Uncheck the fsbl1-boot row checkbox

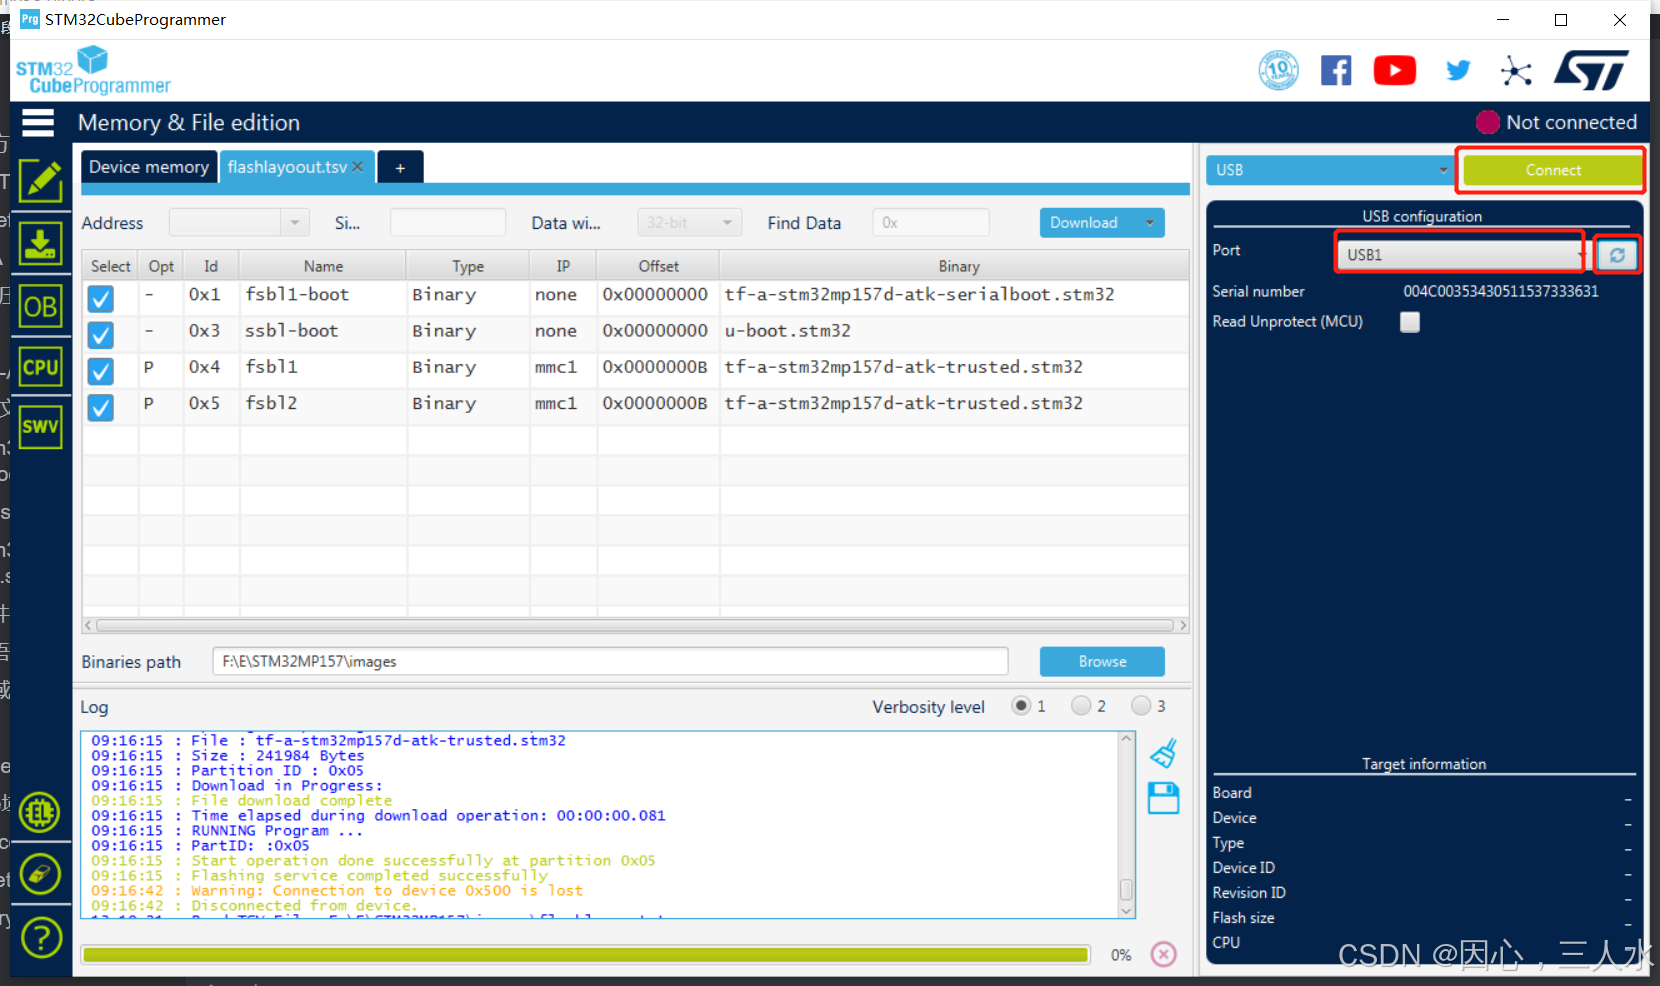point(100,298)
